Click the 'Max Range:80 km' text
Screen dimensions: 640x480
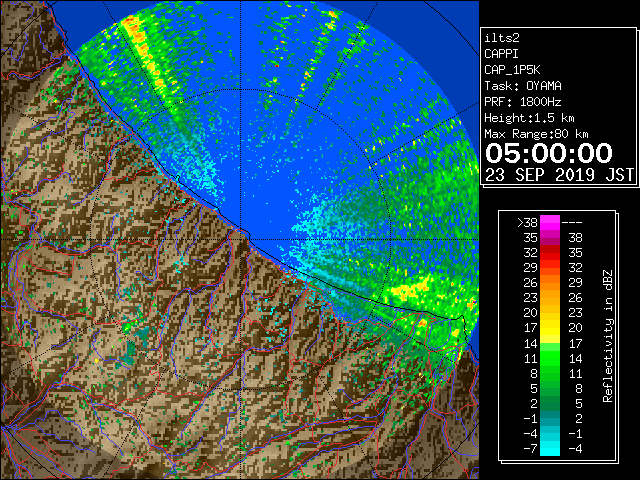pyautogui.click(x=536, y=134)
